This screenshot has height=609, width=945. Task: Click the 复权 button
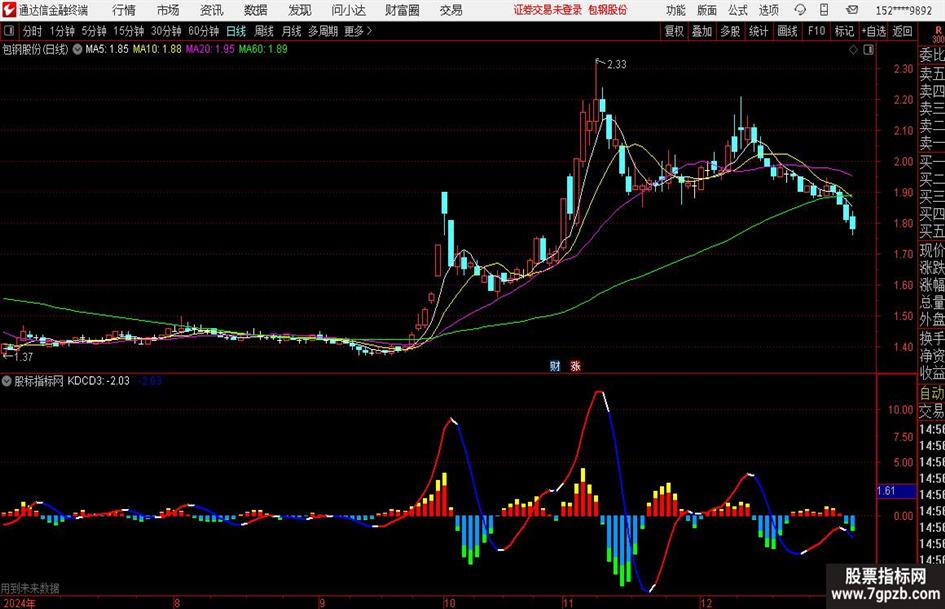tap(674, 31)
